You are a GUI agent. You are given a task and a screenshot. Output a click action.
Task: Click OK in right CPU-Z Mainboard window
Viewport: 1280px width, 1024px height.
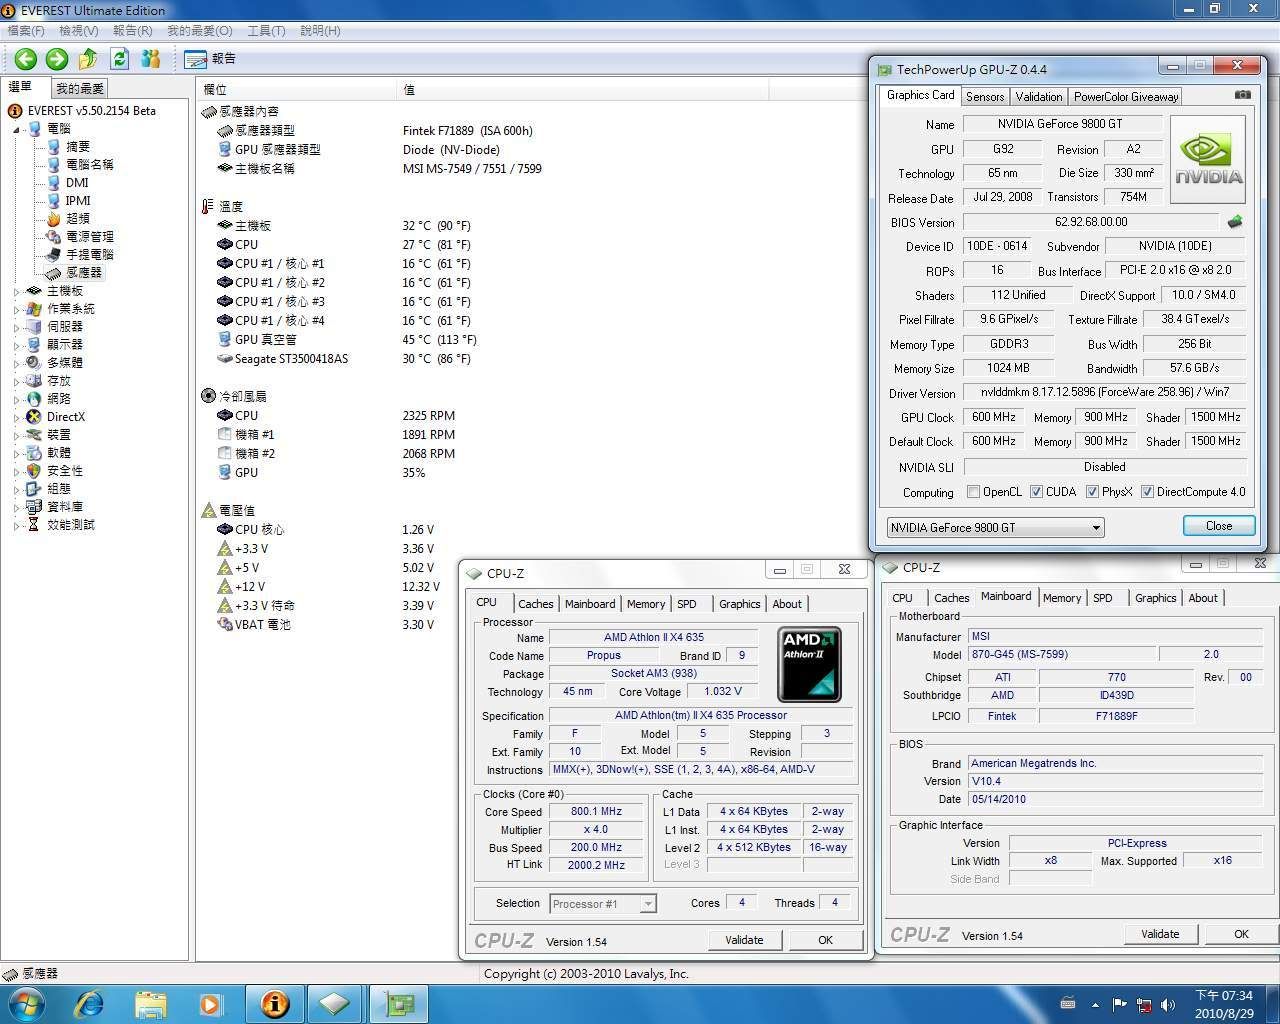pyautogui.click(x=1241, y=934)
